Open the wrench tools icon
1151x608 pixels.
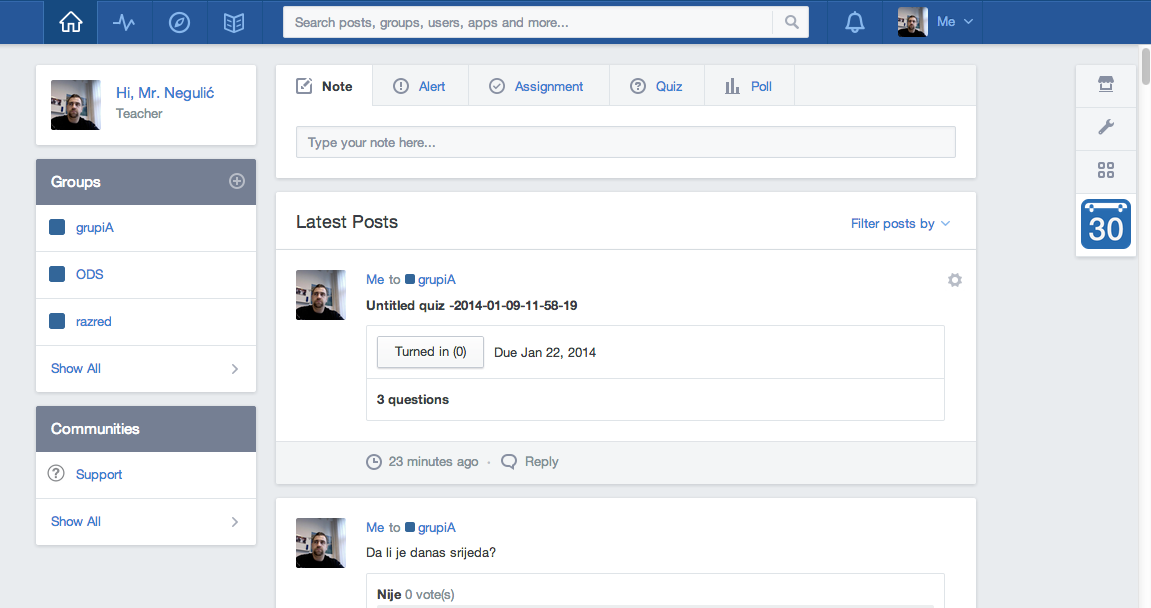tap(1105, 127)
